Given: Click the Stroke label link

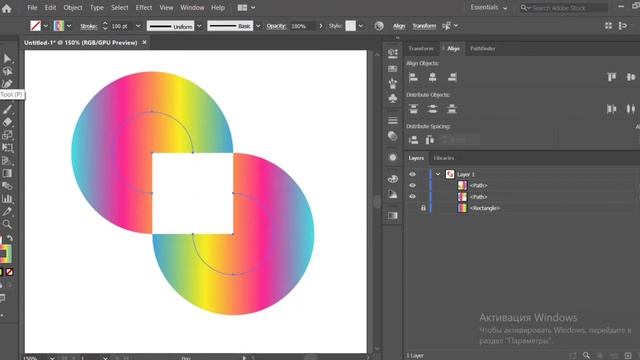Looking at the screenshot, I should 89,26.
